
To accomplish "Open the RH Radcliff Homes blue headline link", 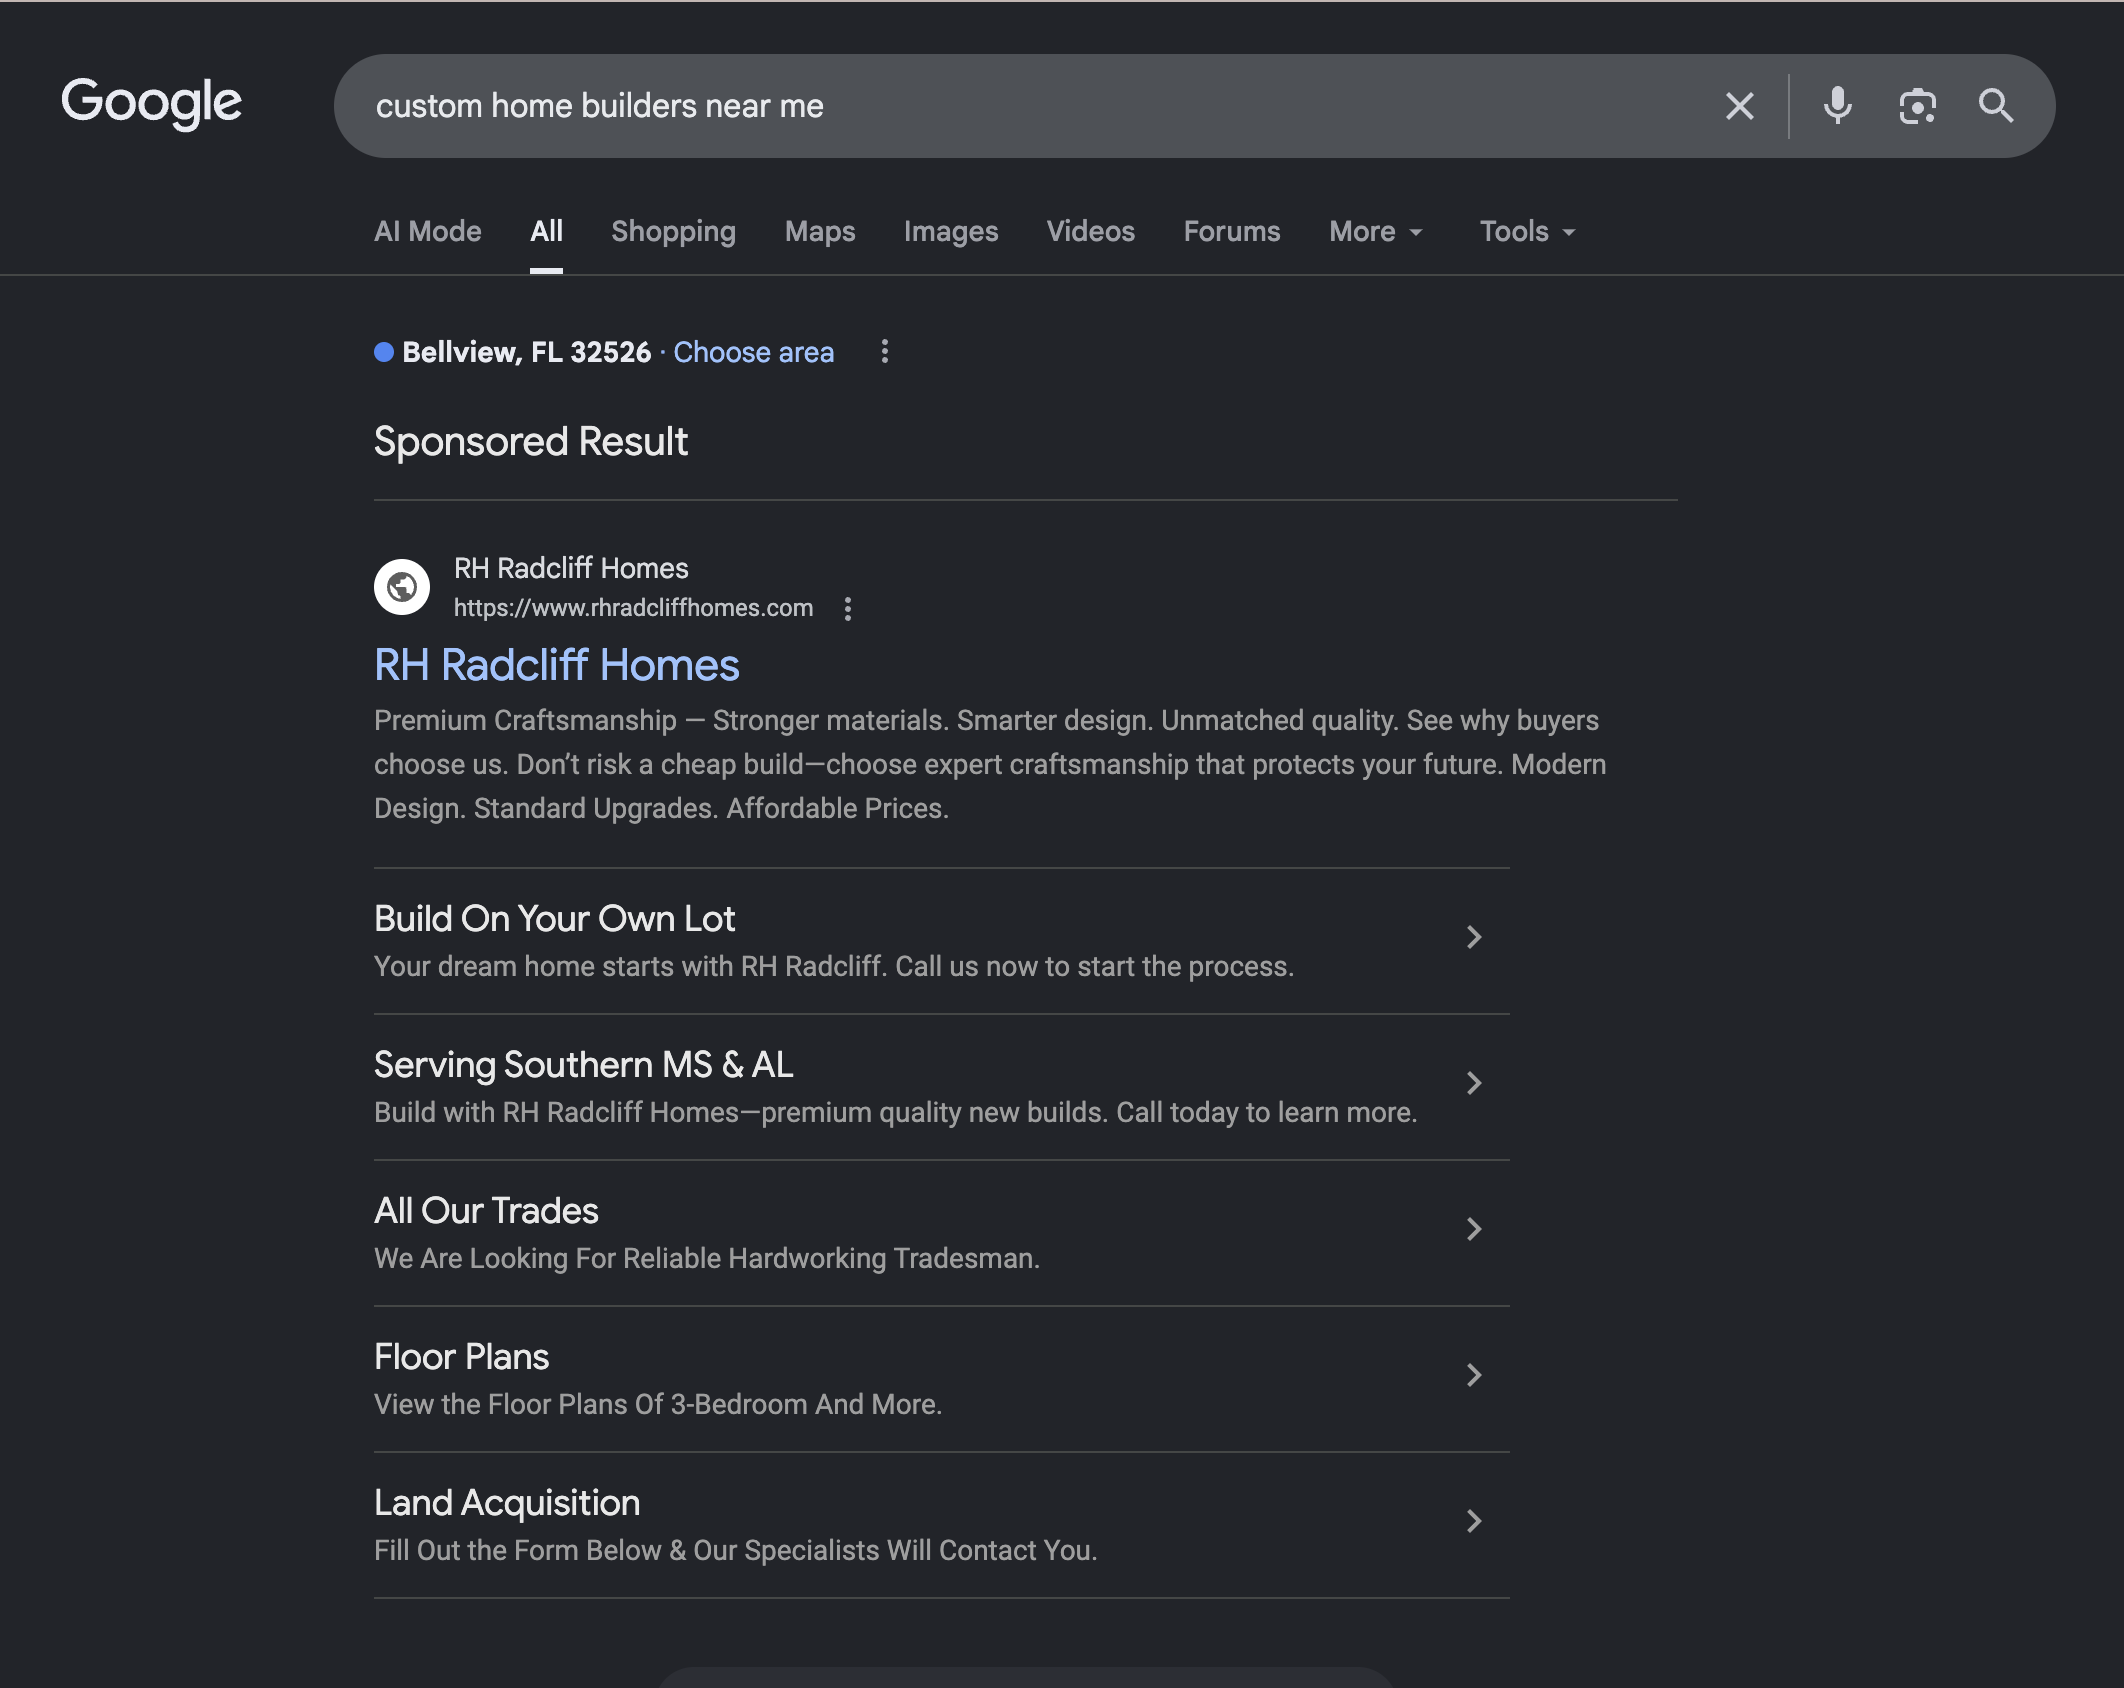I will pyautogui.click(x=557, y=665).
